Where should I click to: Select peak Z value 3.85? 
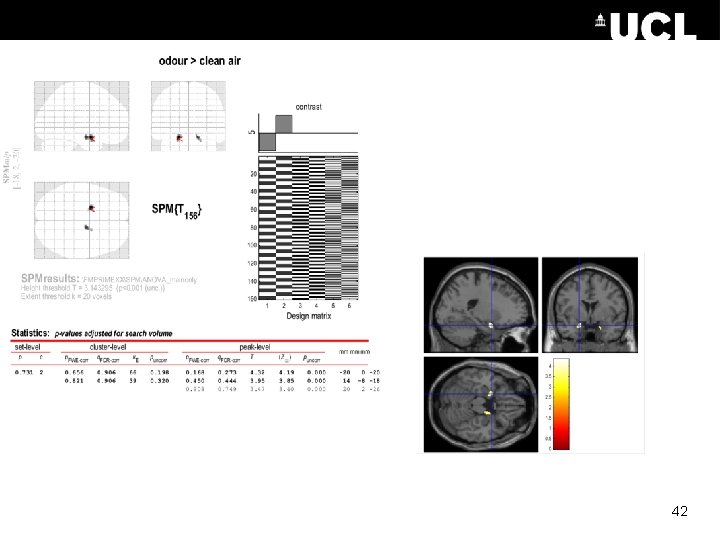click(x=287, y=381)
